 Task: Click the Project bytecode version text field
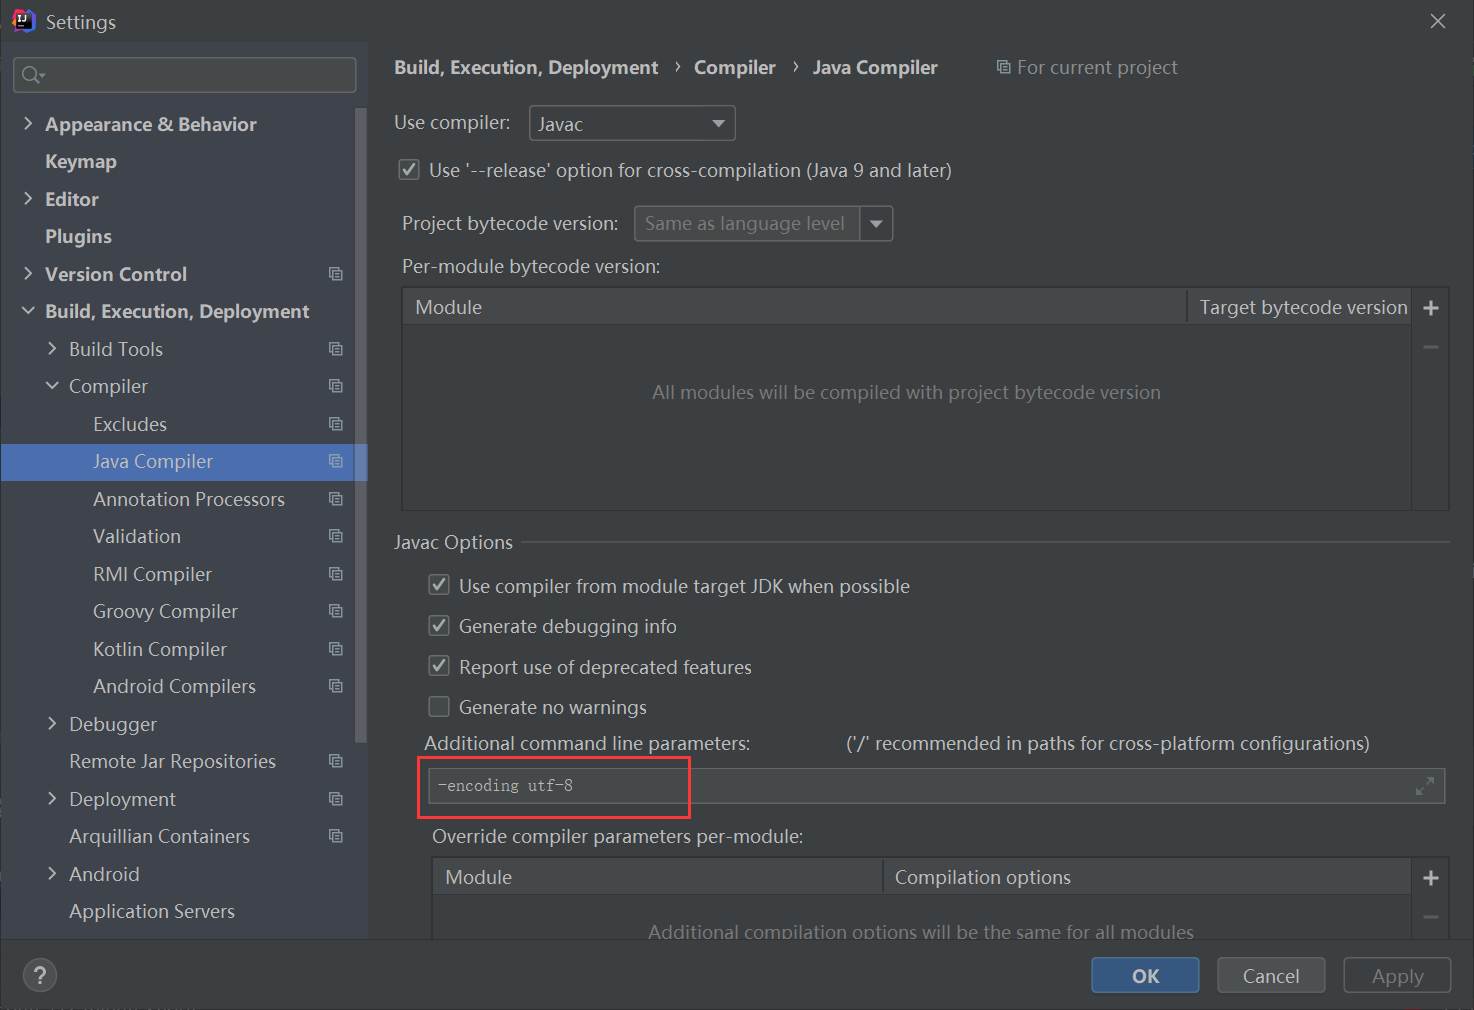(x=746, y=224)
